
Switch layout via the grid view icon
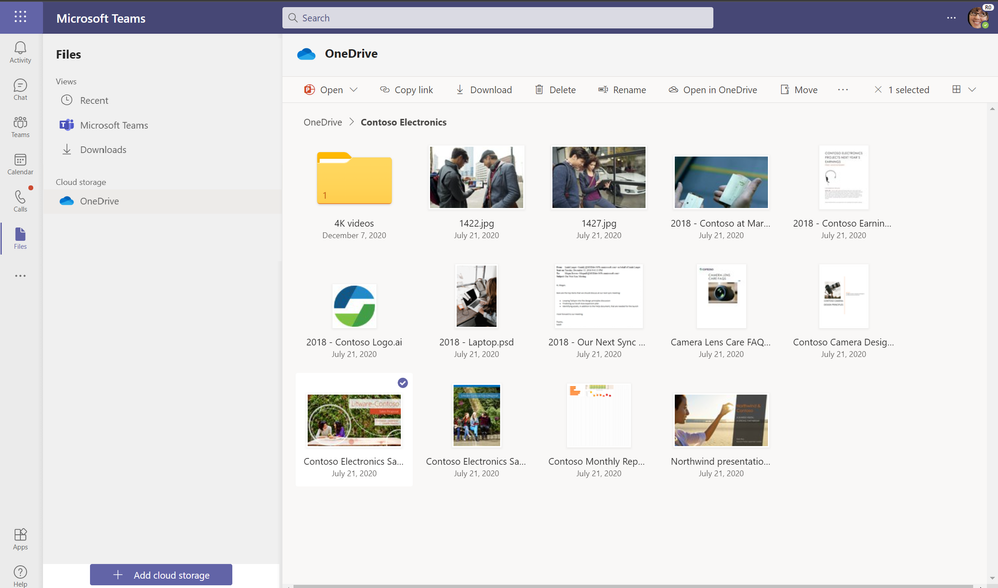[956, 90]
